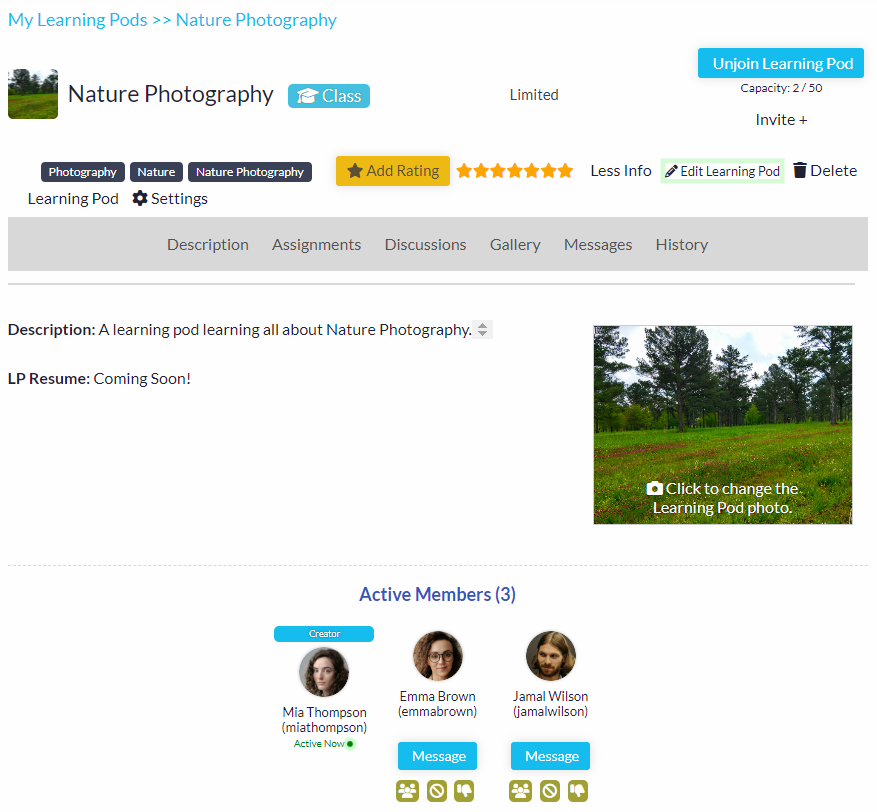Image resolution: width=877 pixels, height=812 pixels.
Task: Click the Limited label
Action: (534, 95)
